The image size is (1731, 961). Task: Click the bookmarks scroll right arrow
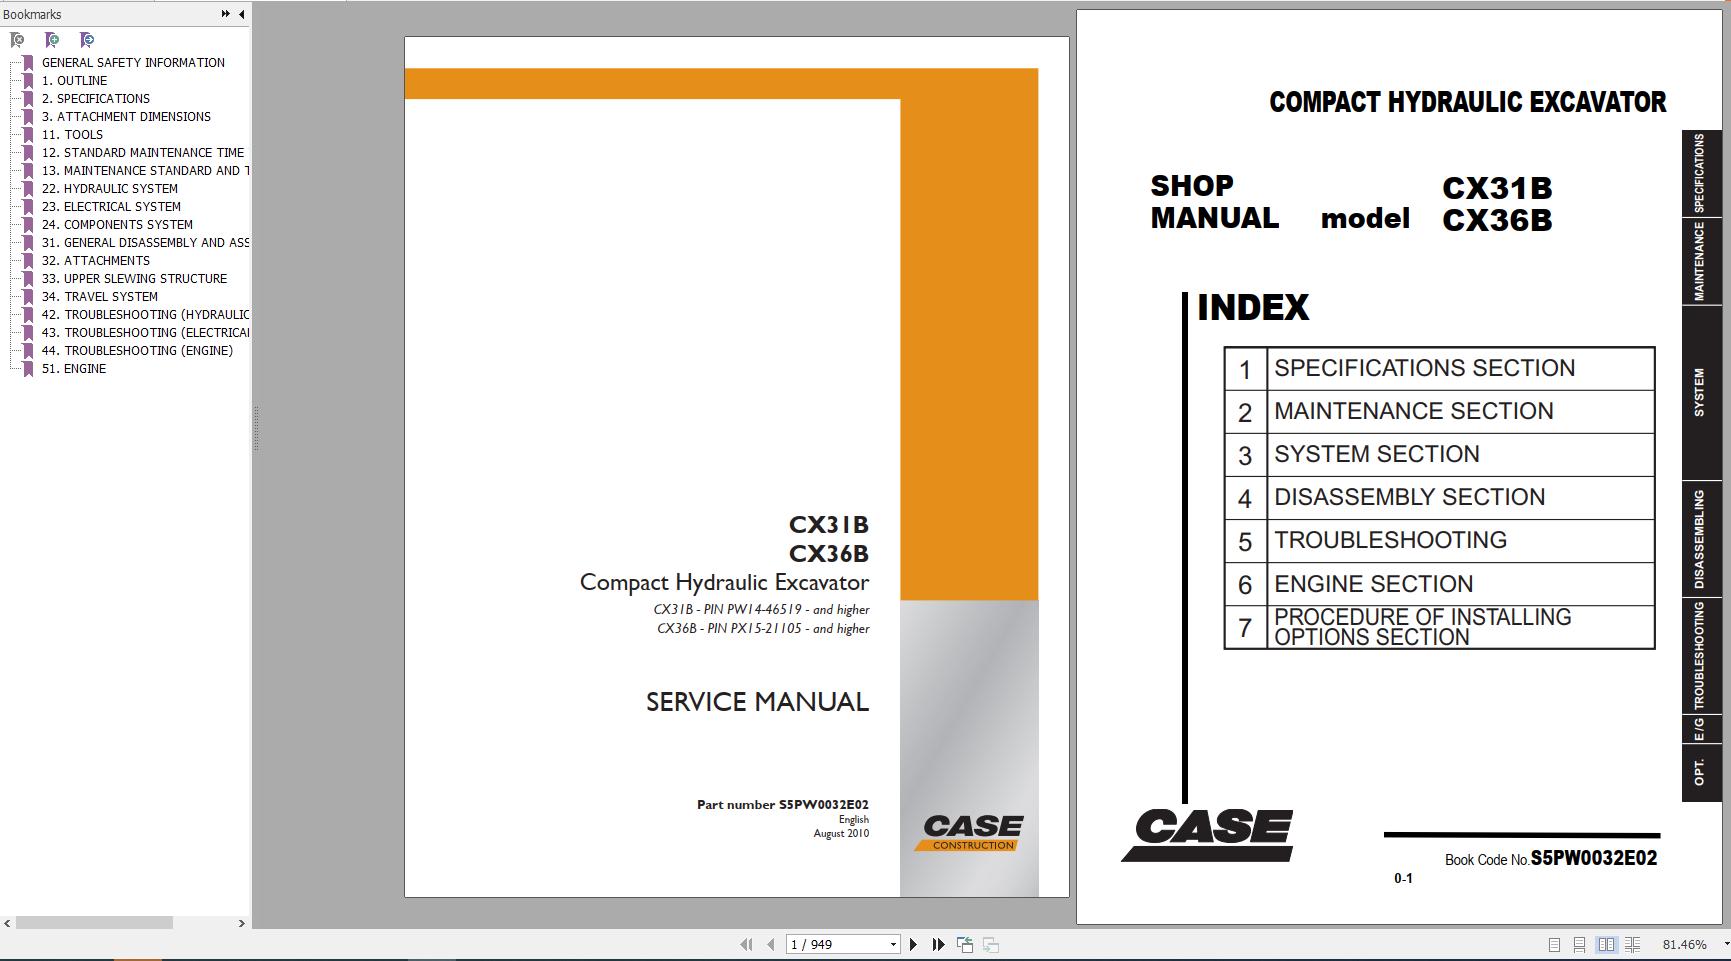(x=241, y=923)
